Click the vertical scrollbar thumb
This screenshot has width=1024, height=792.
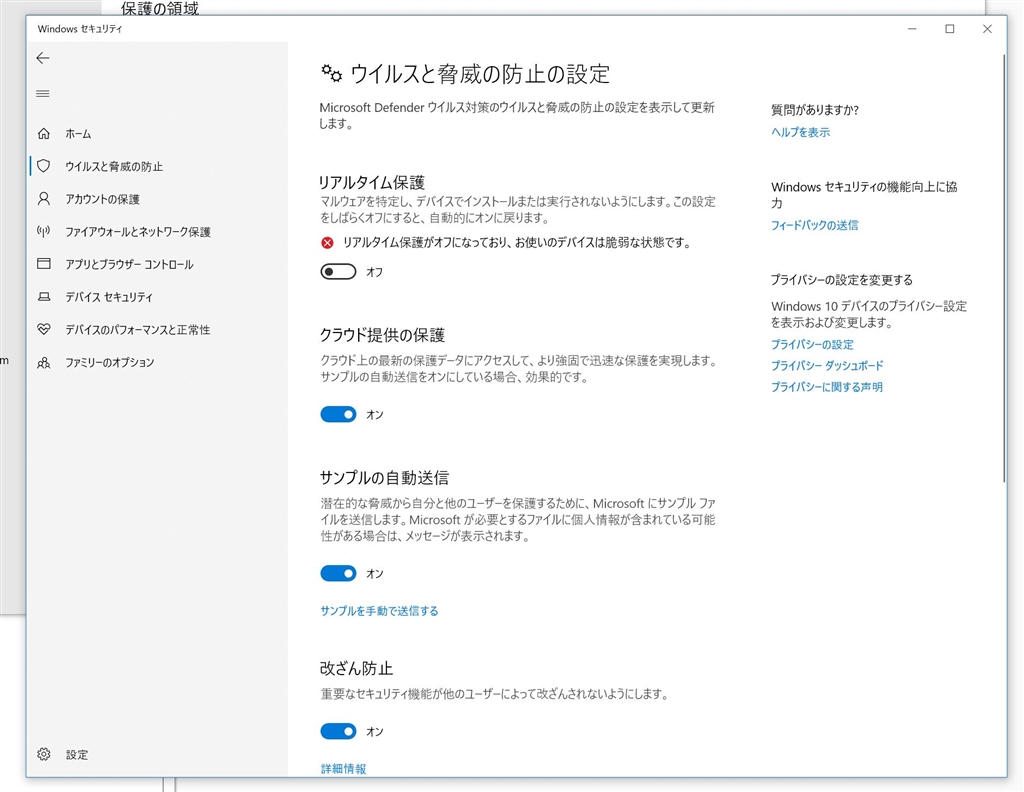coord(1004,268)
